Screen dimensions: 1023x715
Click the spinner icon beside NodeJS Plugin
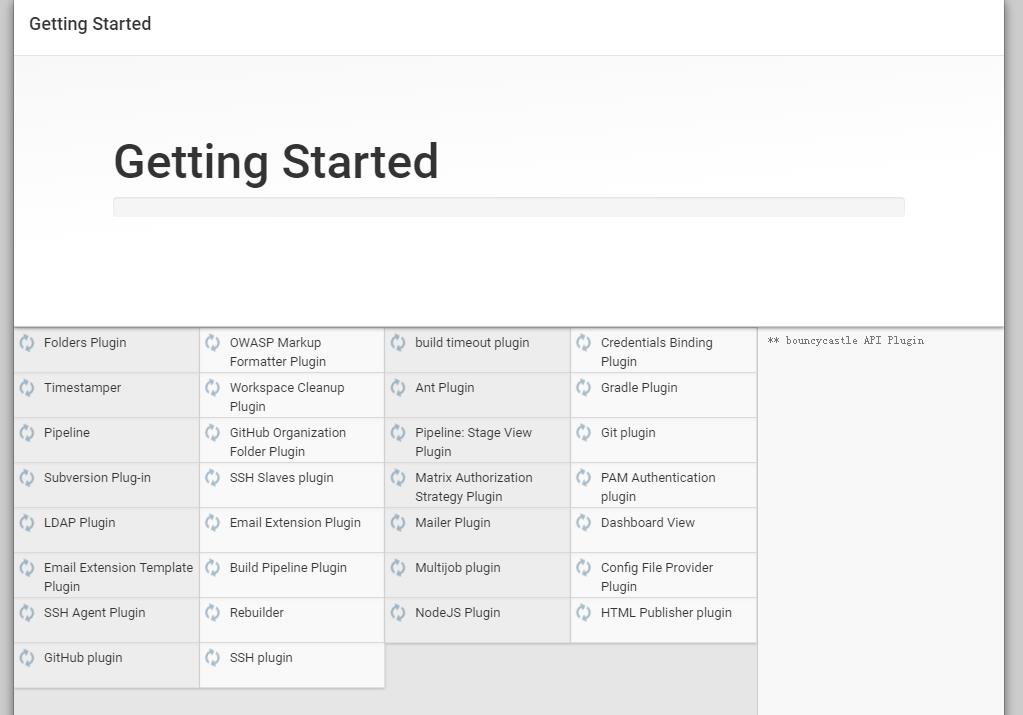pyautogui.click(x=398, y=613)
